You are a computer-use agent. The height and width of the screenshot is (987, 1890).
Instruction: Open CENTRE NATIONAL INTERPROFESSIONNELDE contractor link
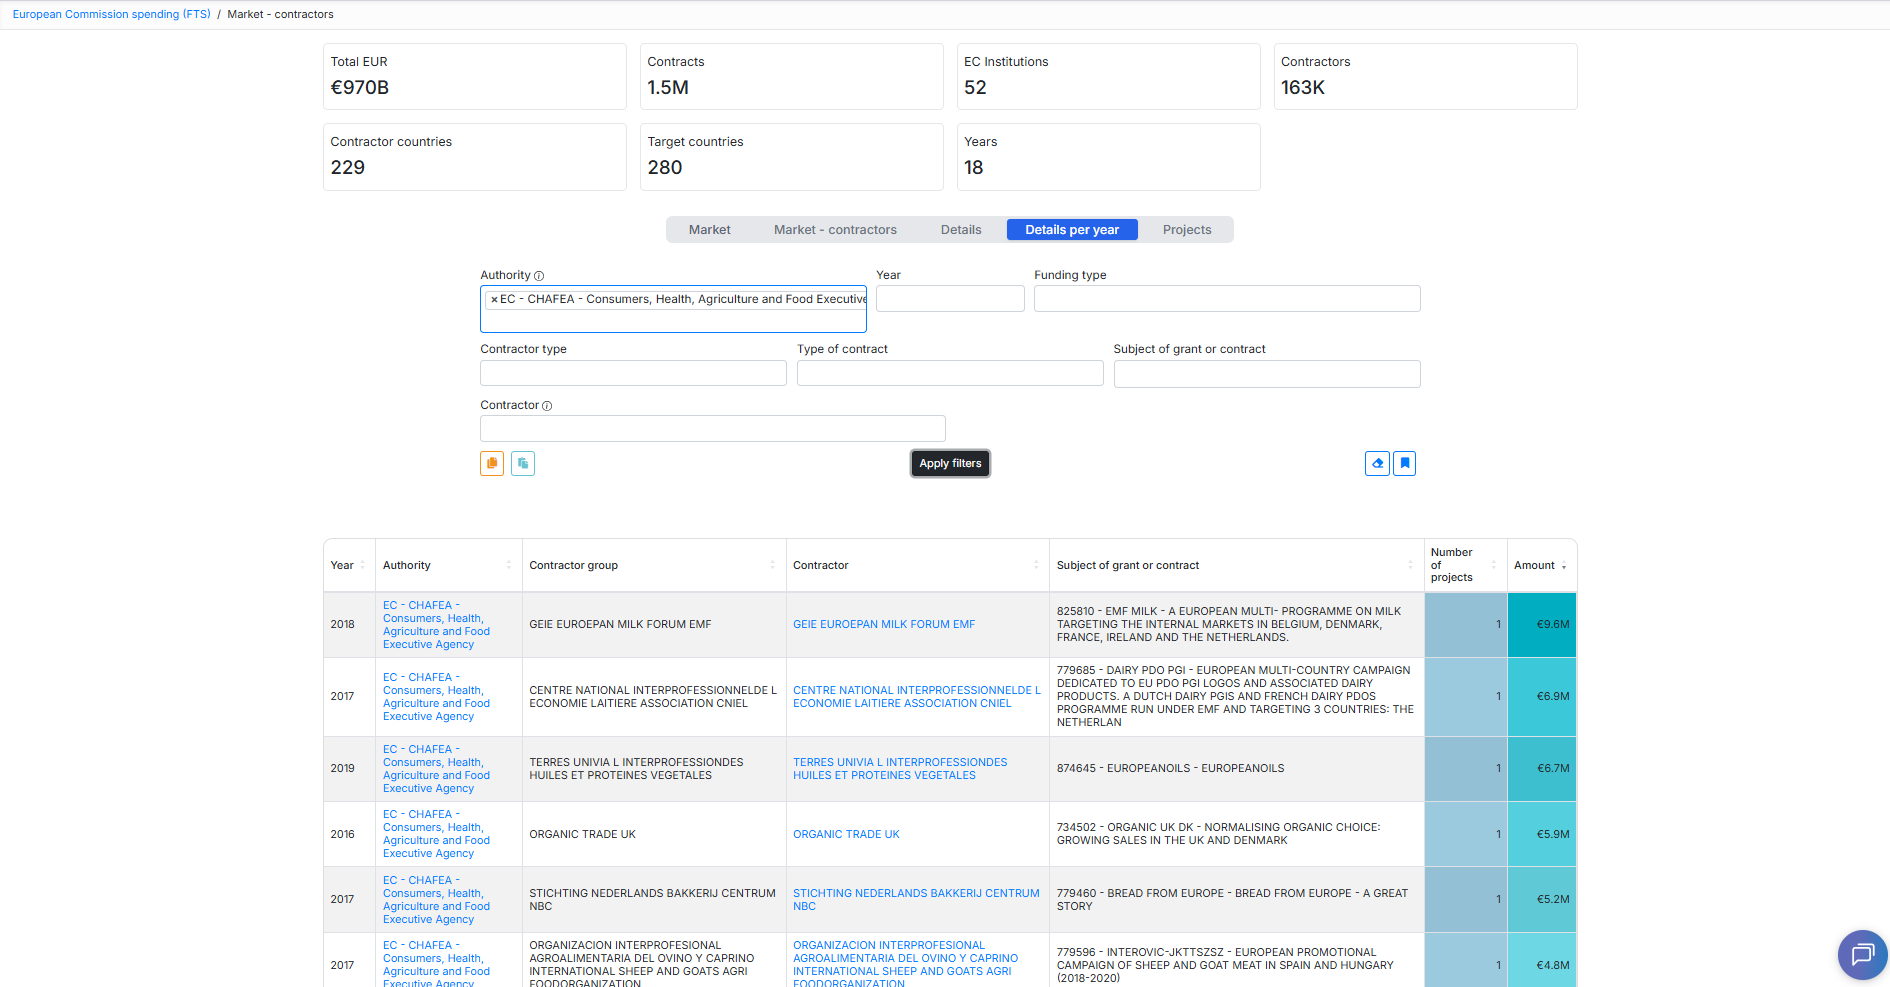coord(917,697)
